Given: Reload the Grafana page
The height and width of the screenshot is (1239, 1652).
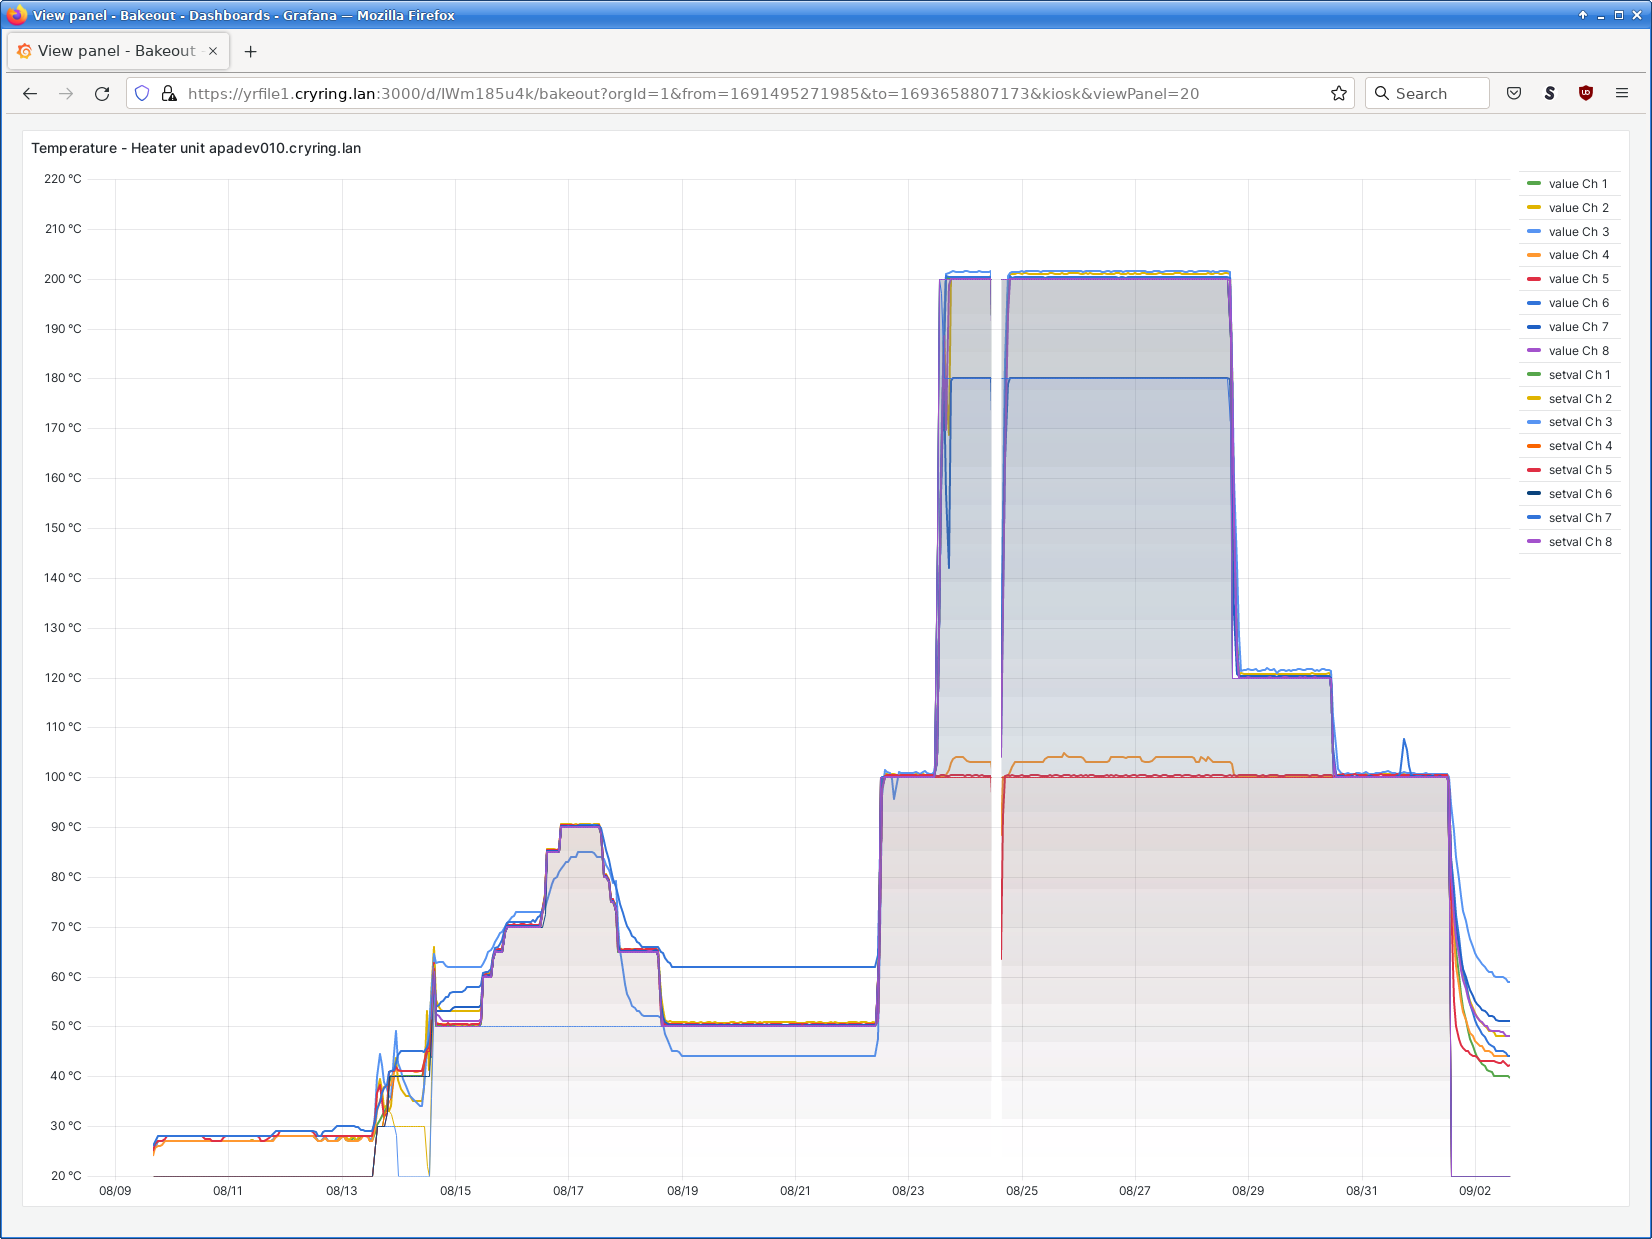Looking at the screenshot, I should (102, 93).
